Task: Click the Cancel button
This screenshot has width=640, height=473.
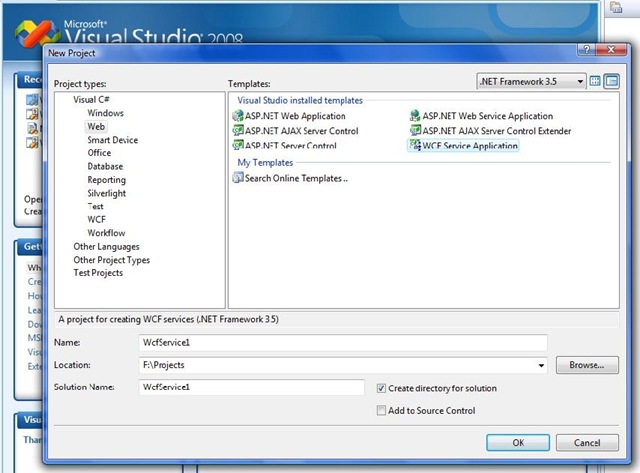Action: tap(587, 443)
